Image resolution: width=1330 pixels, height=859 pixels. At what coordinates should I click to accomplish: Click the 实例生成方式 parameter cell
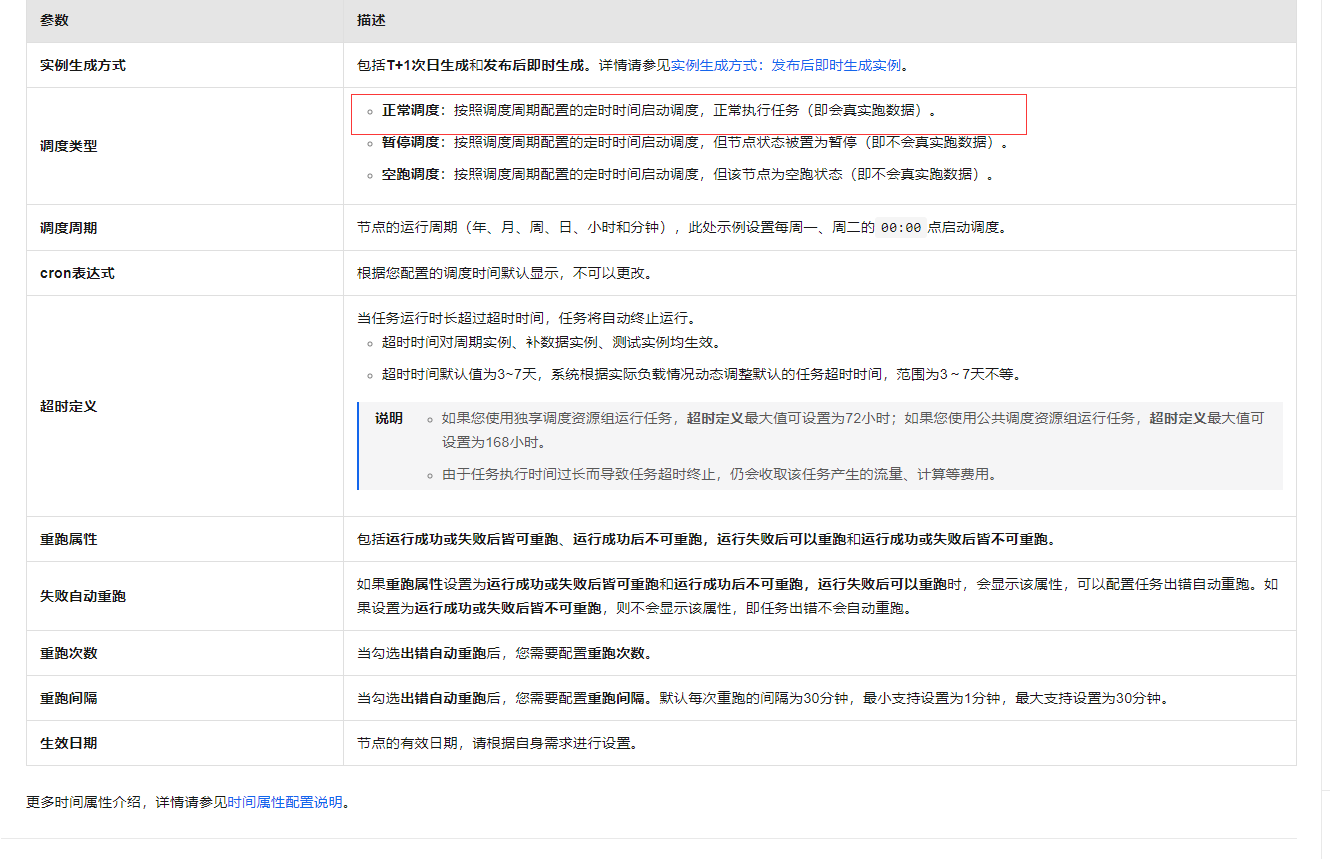(x=184, y=65)
